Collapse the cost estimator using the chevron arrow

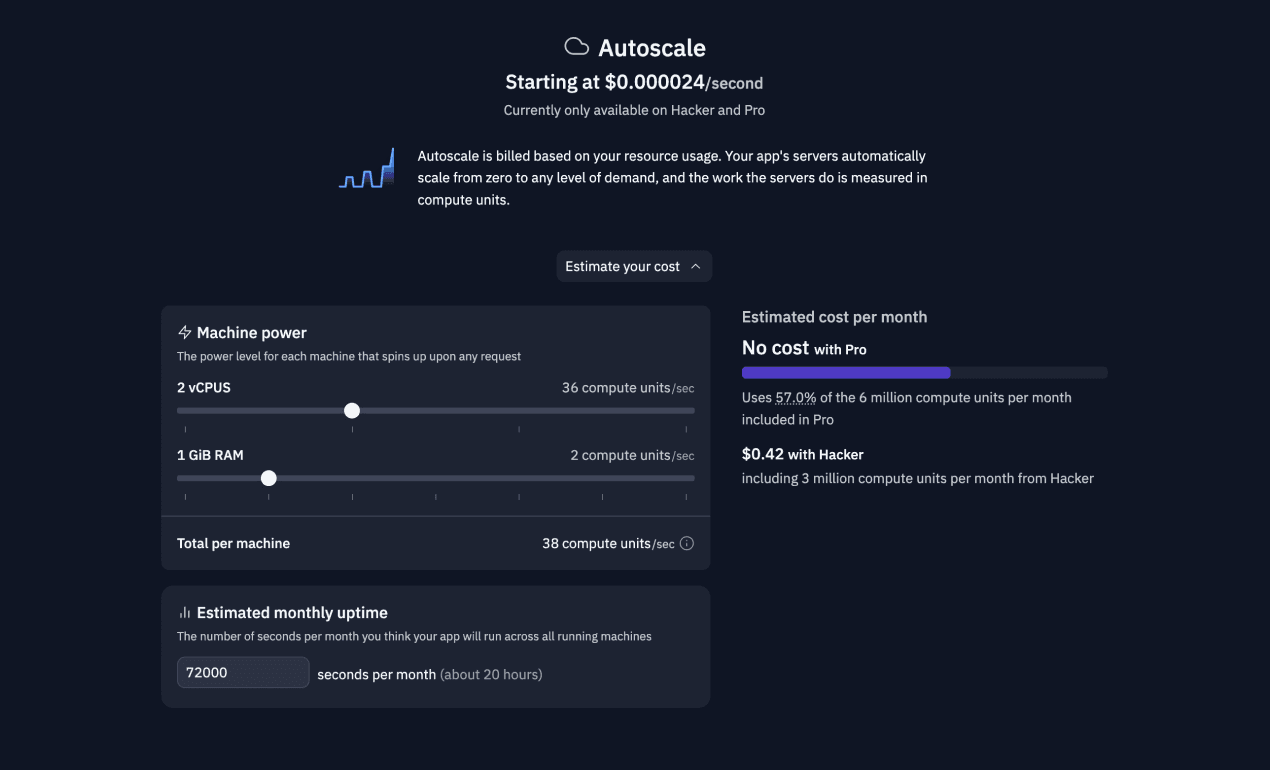point(696,267)
